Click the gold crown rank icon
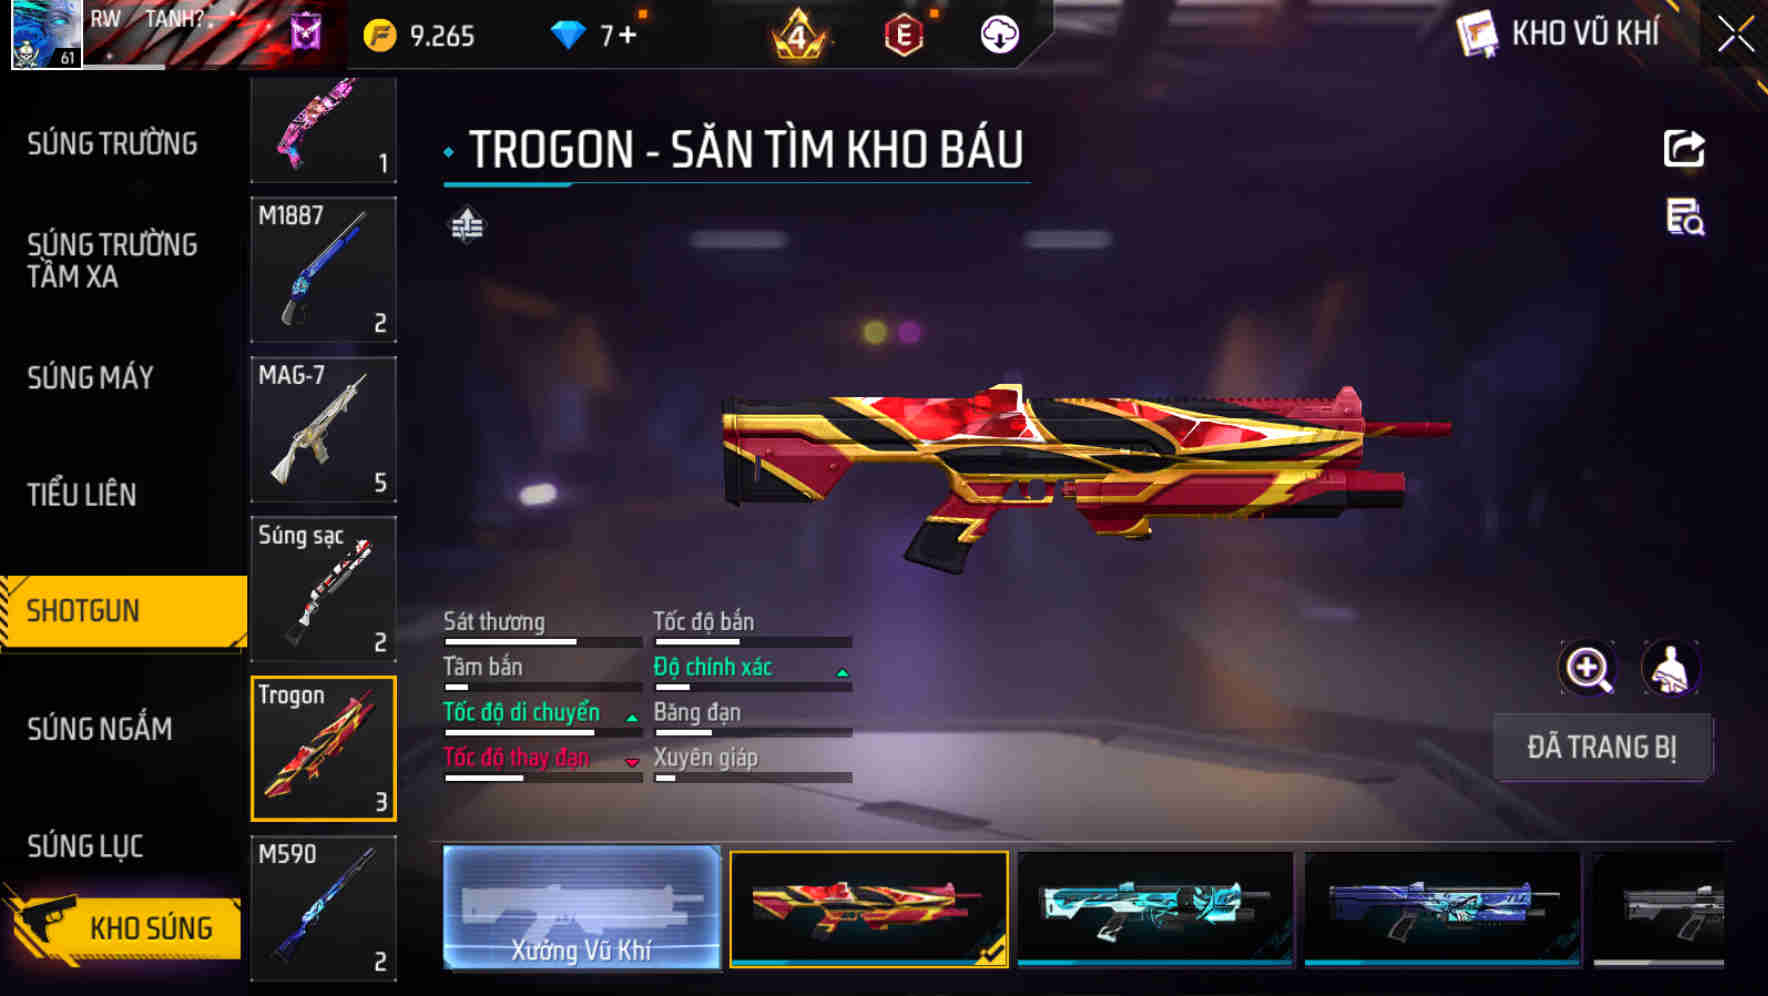Viewport: 1768px width, 996px height. point(798,35)
